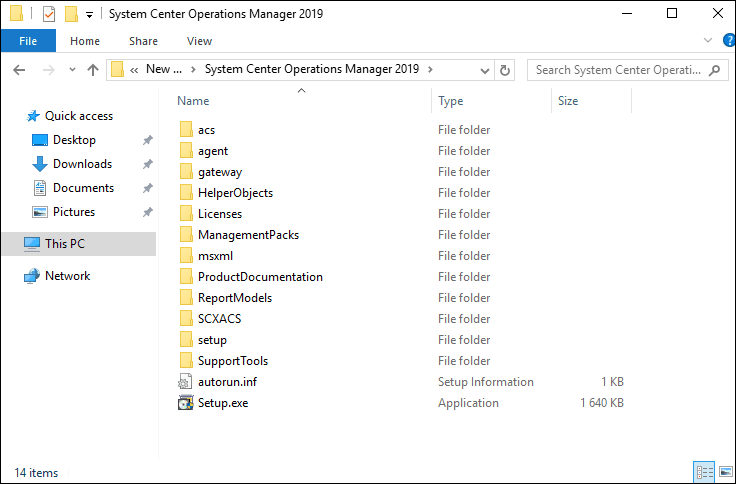Open the Customize Quick Access Toolbar dropdown
This screenshot has height=484, width=736.
89,15
